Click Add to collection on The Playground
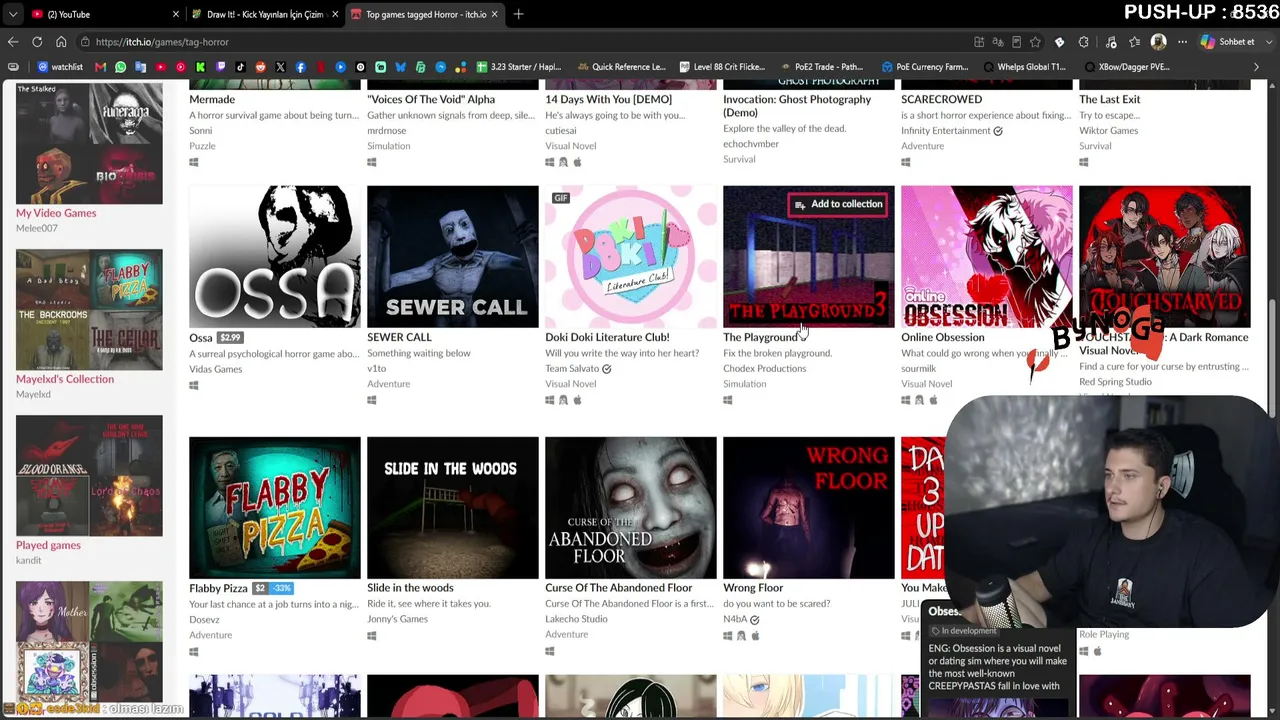The image size is (1280, 720). [838, 204]
